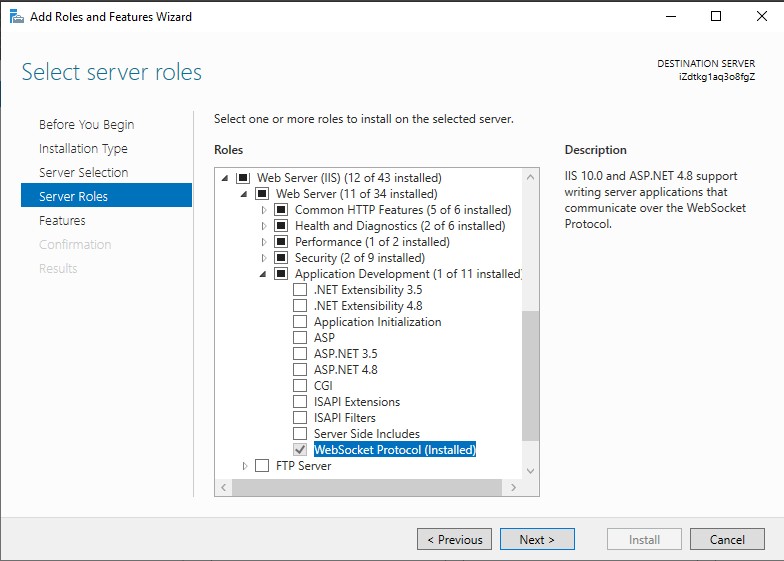Tick the .NET Extensibility 3.5 checkbox
The image size is (784, 561).
click(300, 290)
